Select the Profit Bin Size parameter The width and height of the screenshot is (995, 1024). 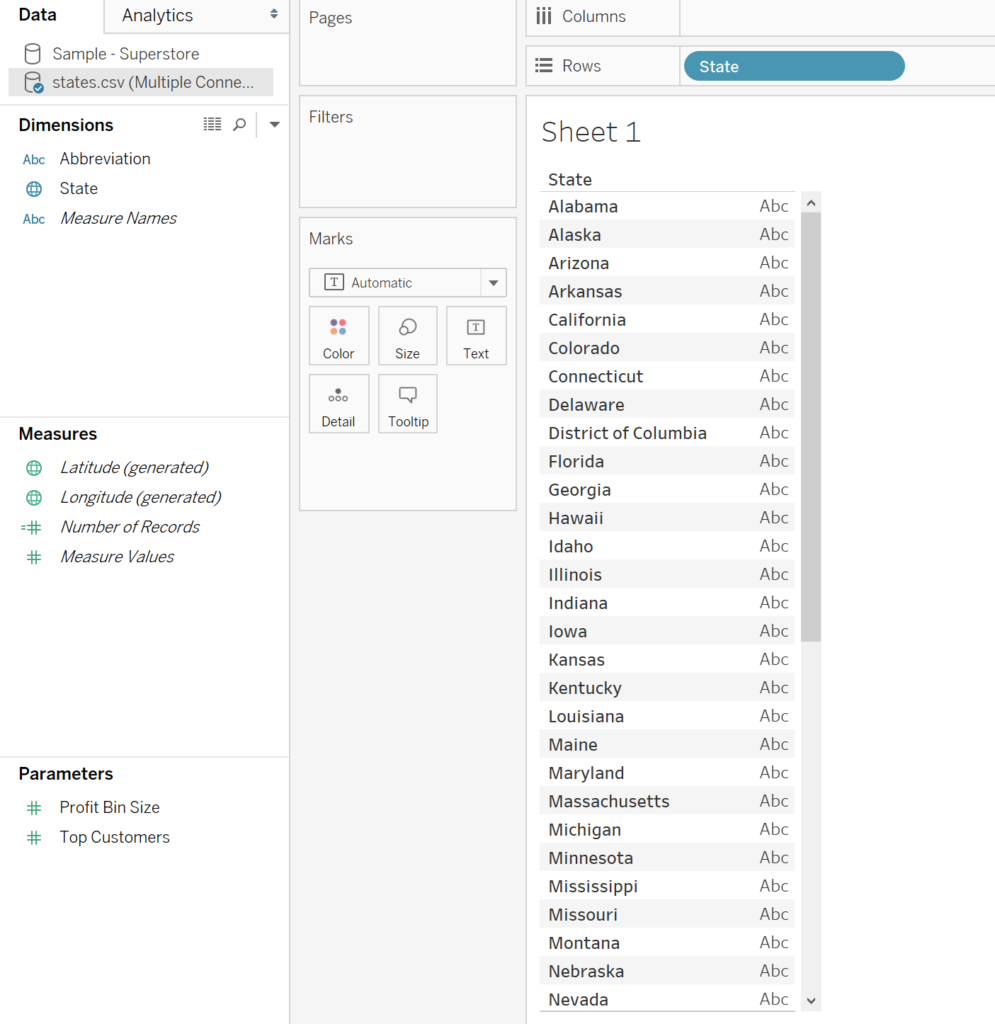[x=110, y=807]
